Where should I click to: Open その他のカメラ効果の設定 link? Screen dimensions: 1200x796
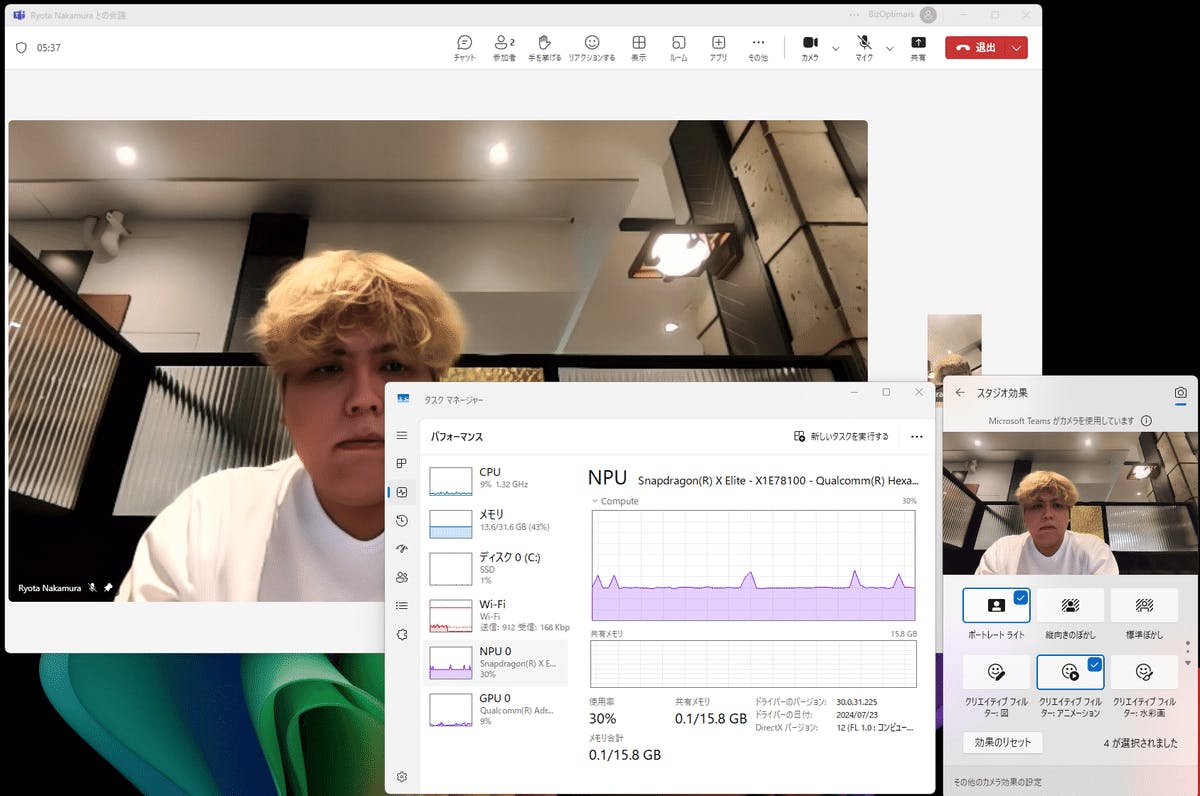pyautogui.click(x=998, y=782)
